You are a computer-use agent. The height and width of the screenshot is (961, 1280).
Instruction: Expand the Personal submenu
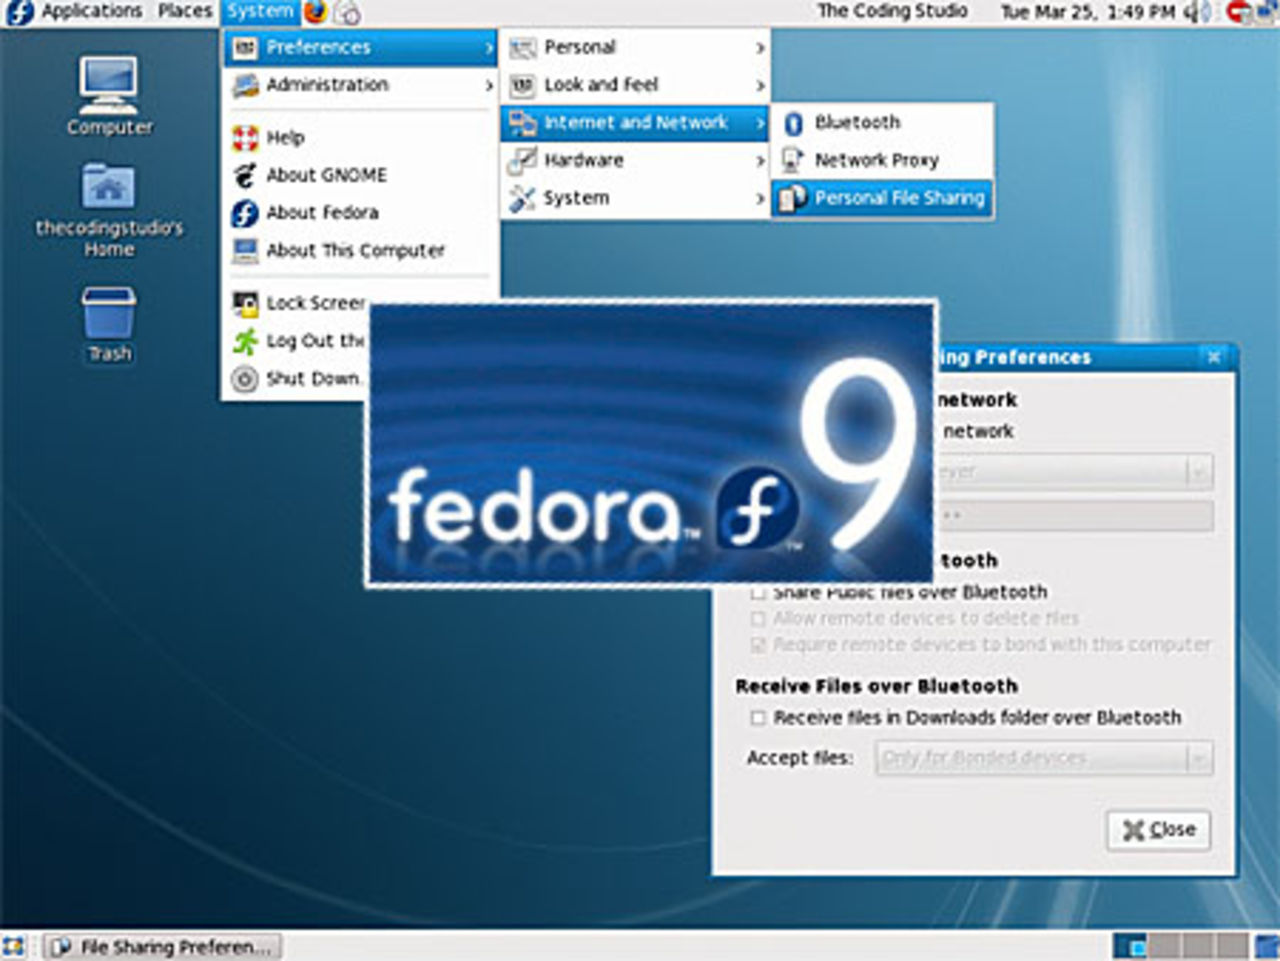pyautogui.click(x=636, y=47)
